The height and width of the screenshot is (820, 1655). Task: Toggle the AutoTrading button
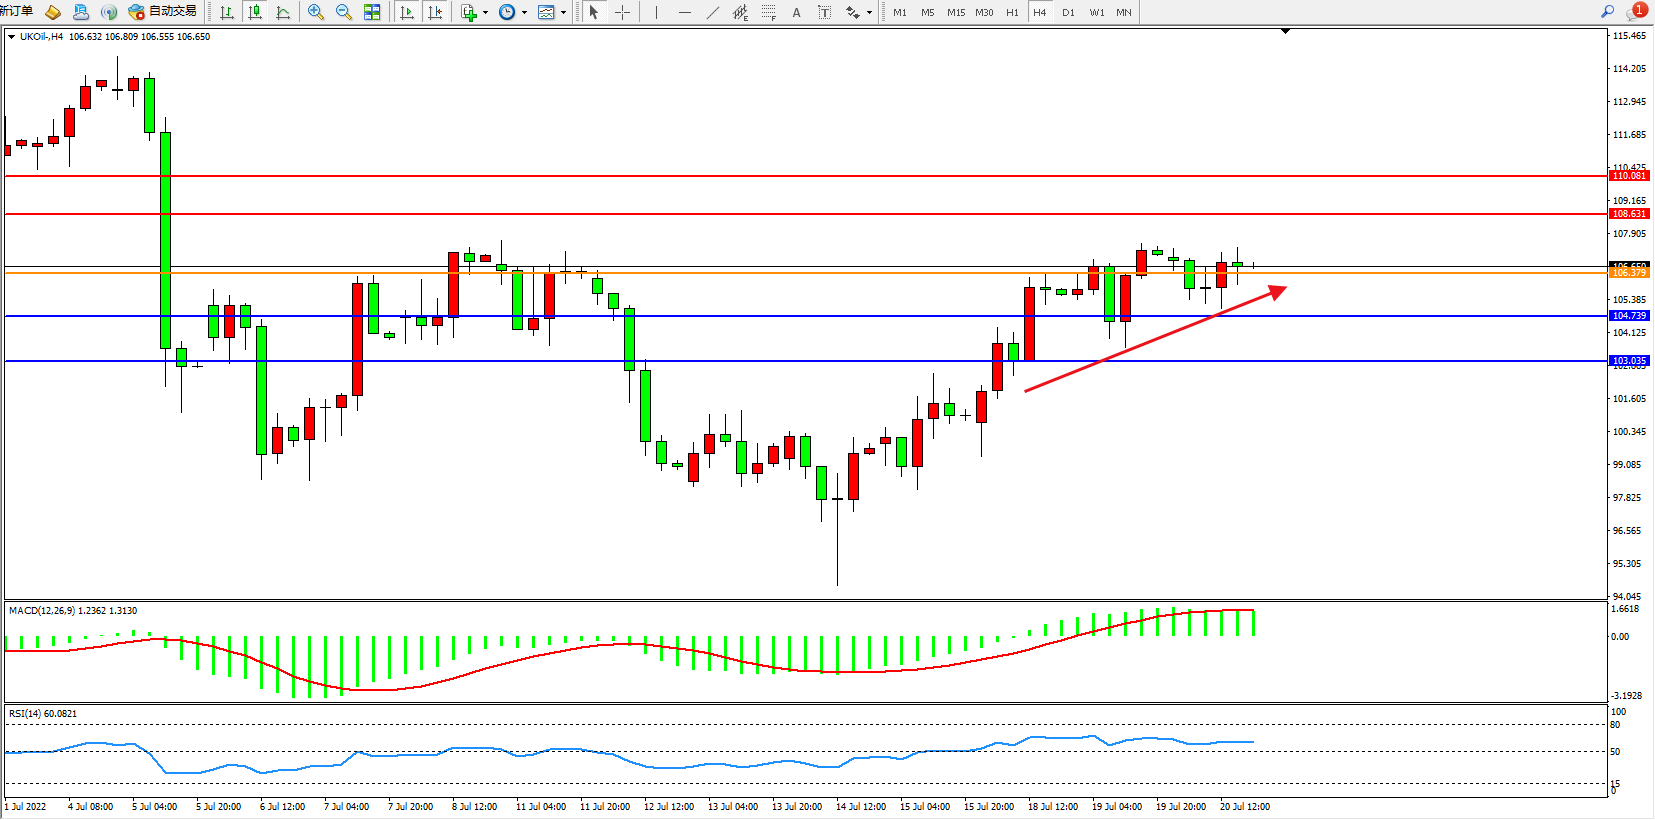(163, 12)
